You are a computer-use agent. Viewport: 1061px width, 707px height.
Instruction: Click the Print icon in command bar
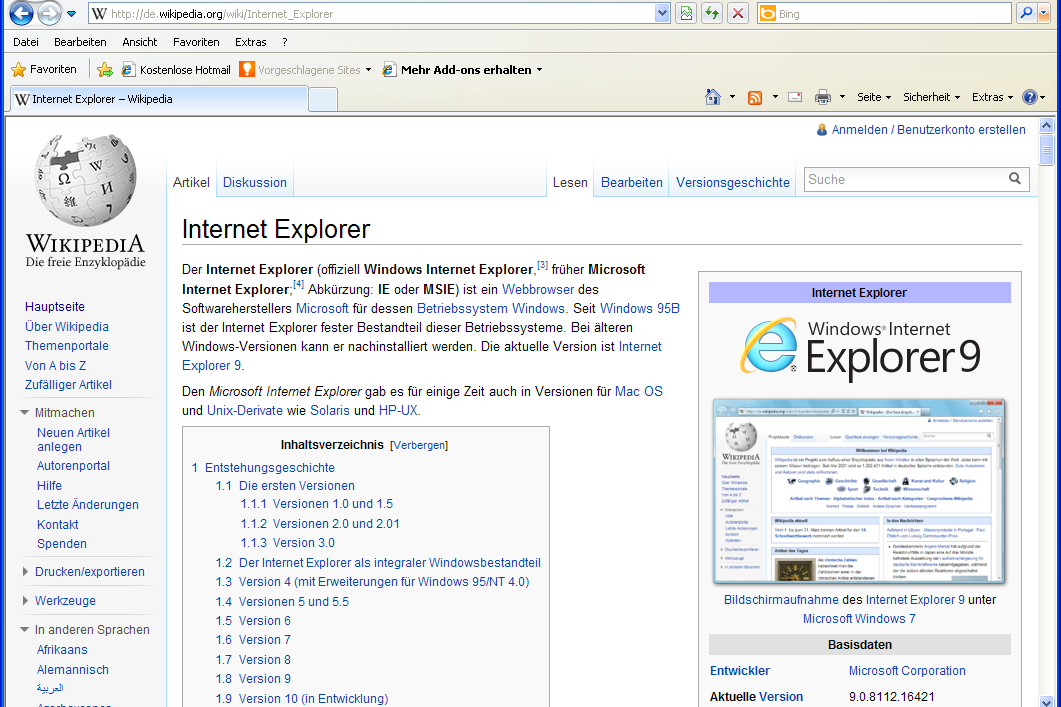pyautogui.click(x=823, y=97)
